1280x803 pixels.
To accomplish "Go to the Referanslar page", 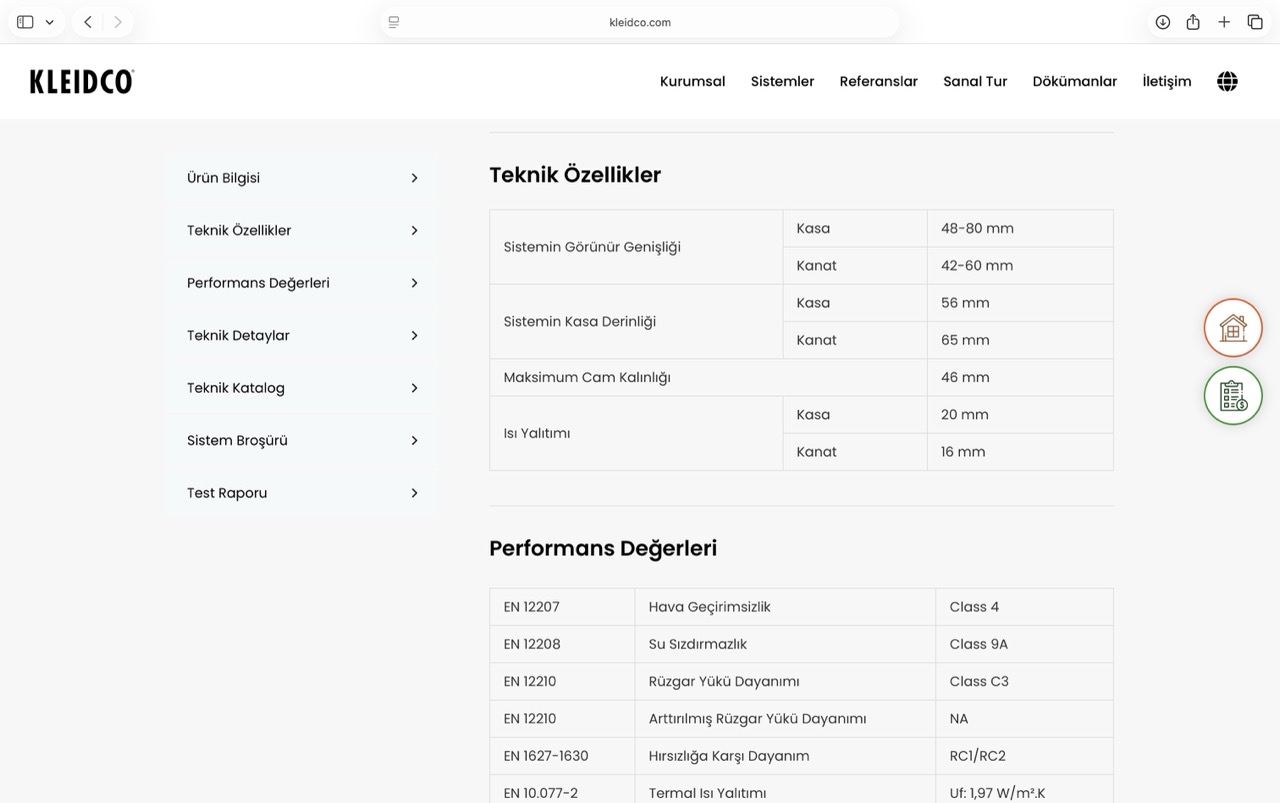I will pos(878,82).
